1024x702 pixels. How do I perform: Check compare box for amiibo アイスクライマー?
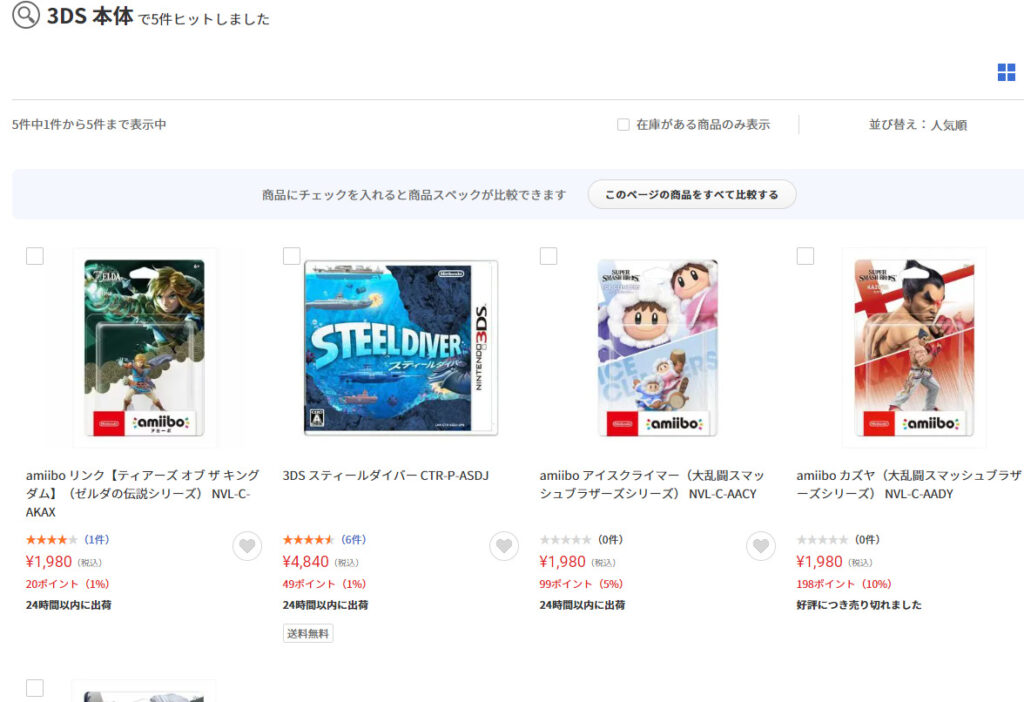pyautogui.click(x=549, y=256)
